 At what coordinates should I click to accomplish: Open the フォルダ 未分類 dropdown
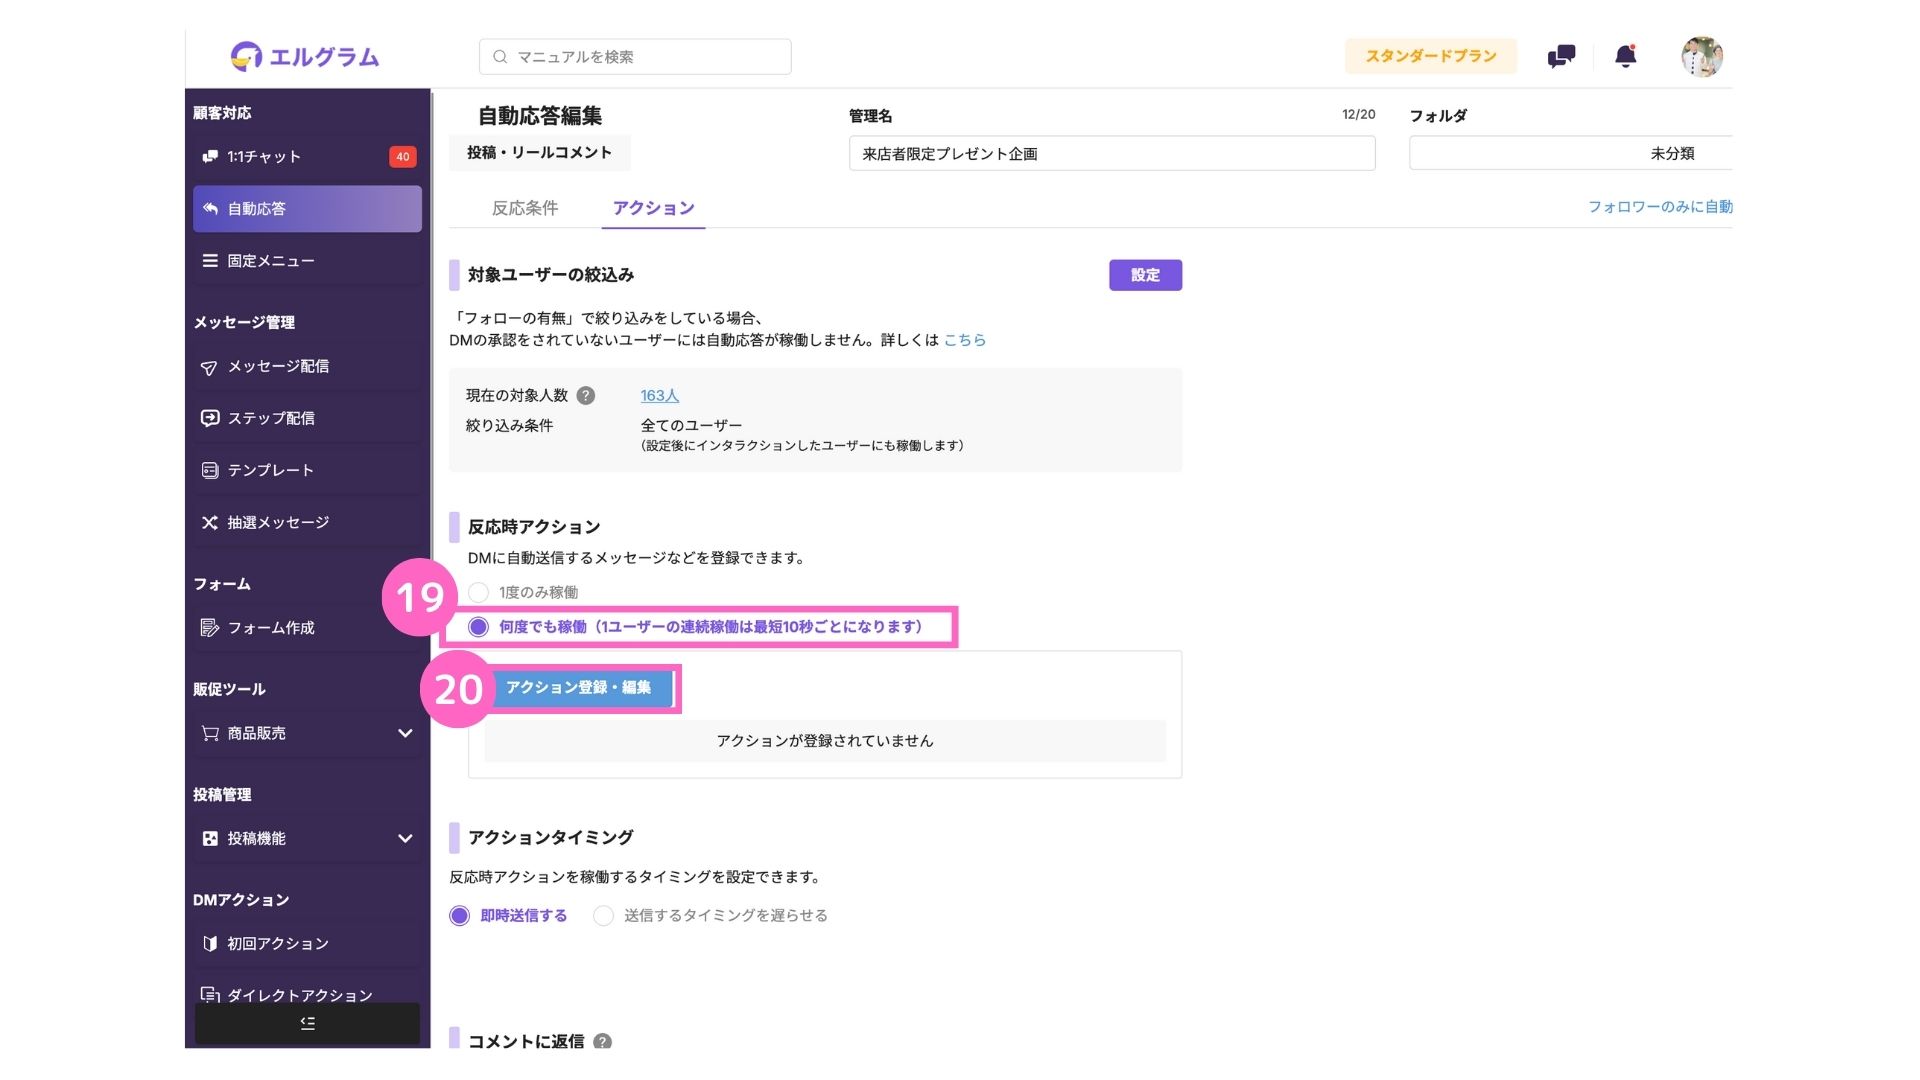[1570, 153]
